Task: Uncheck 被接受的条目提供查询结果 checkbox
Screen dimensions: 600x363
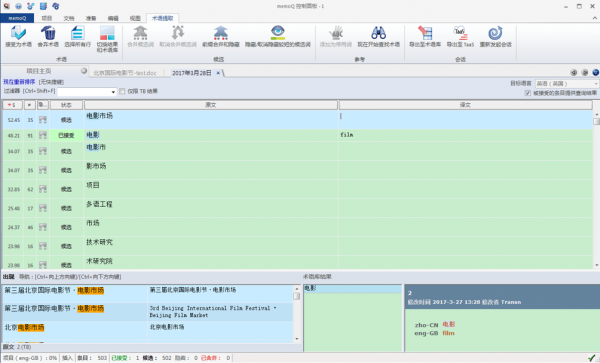Action: (528, 93)
